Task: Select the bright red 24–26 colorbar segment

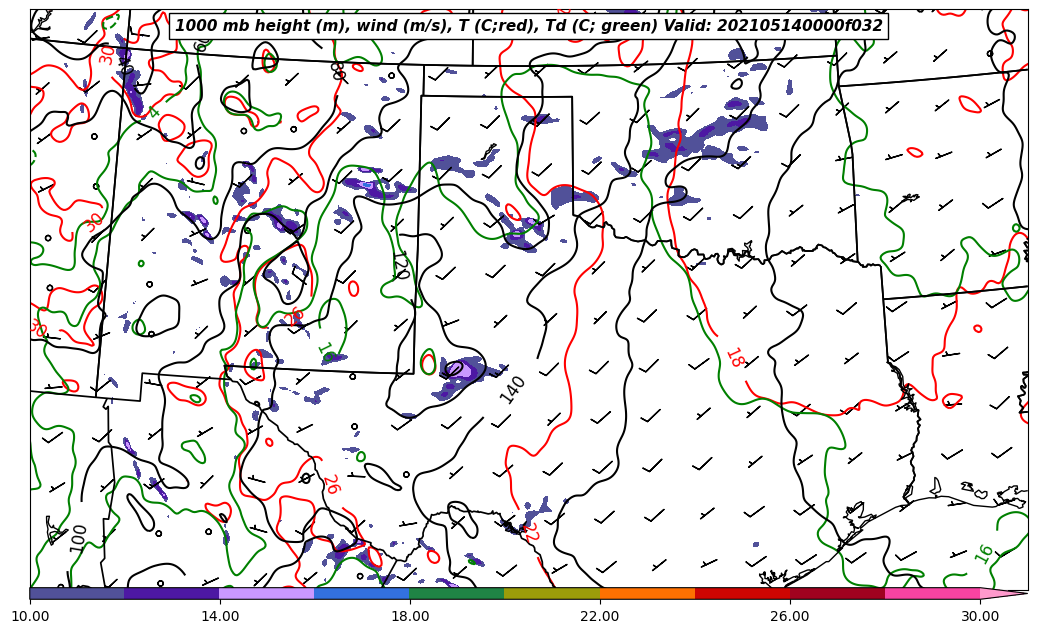Action: 742,593
